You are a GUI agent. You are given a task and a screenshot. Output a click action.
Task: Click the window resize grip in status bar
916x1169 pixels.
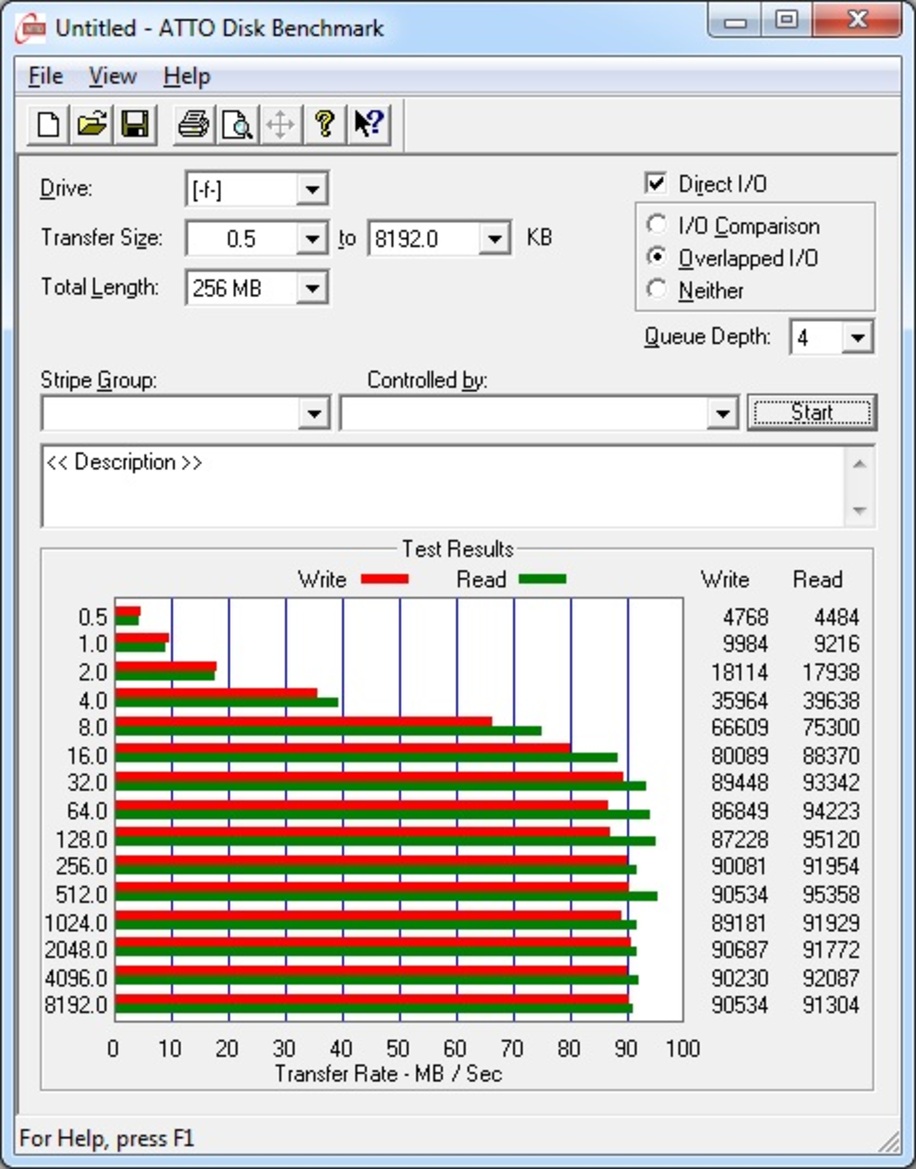(889, 1141)
